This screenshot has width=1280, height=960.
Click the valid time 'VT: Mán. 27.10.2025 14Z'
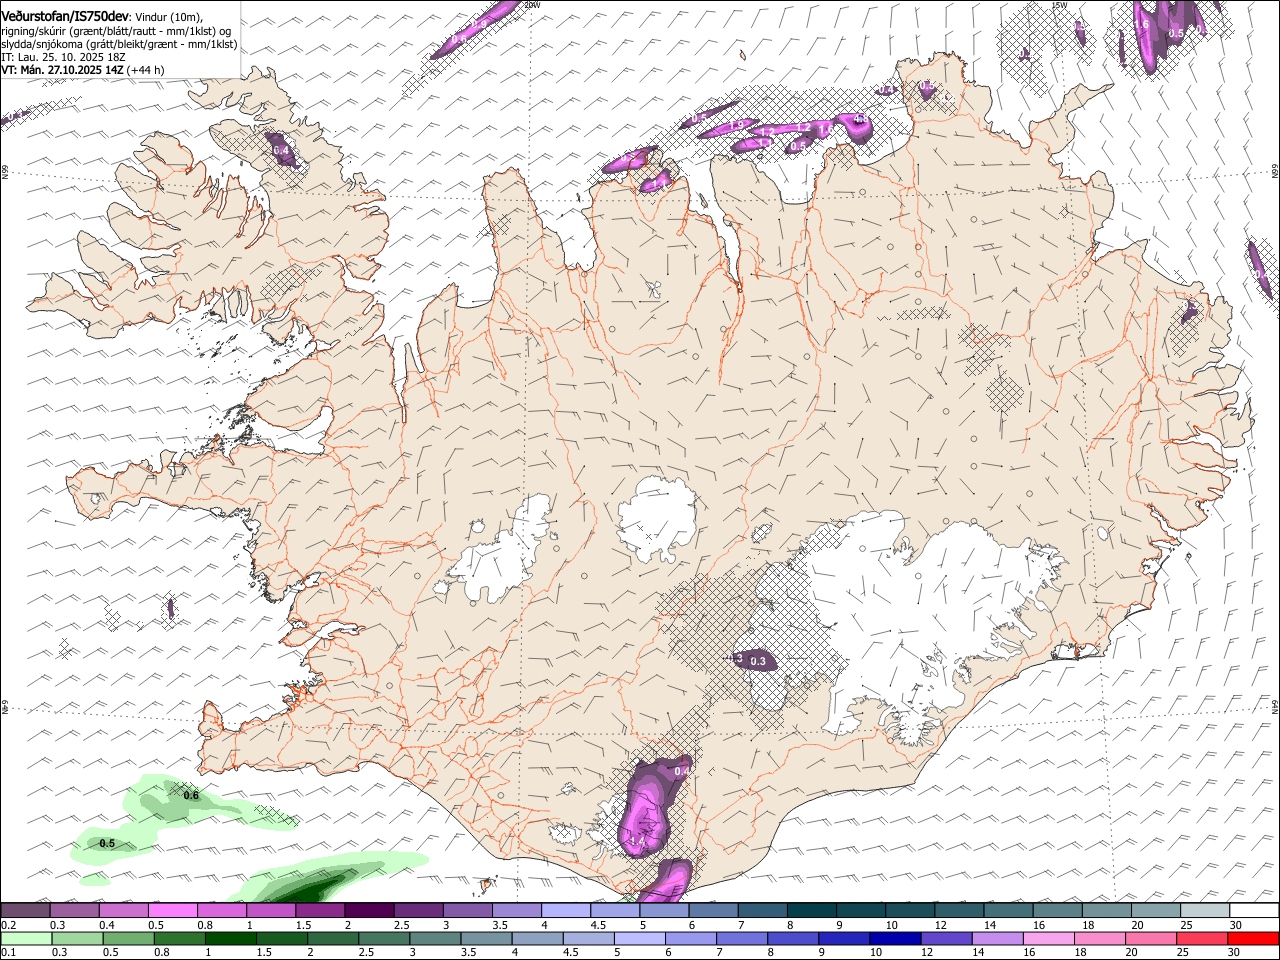point(62,70)
